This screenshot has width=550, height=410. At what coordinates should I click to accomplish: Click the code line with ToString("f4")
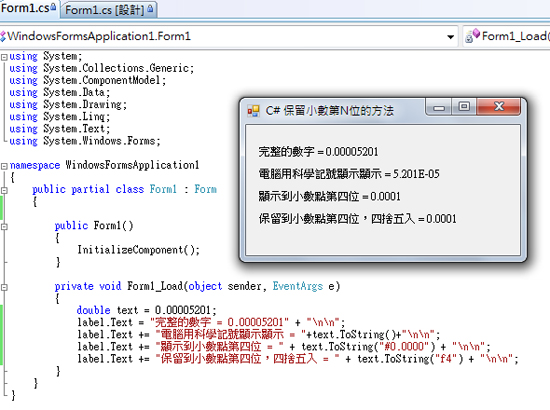click(298, 359)
